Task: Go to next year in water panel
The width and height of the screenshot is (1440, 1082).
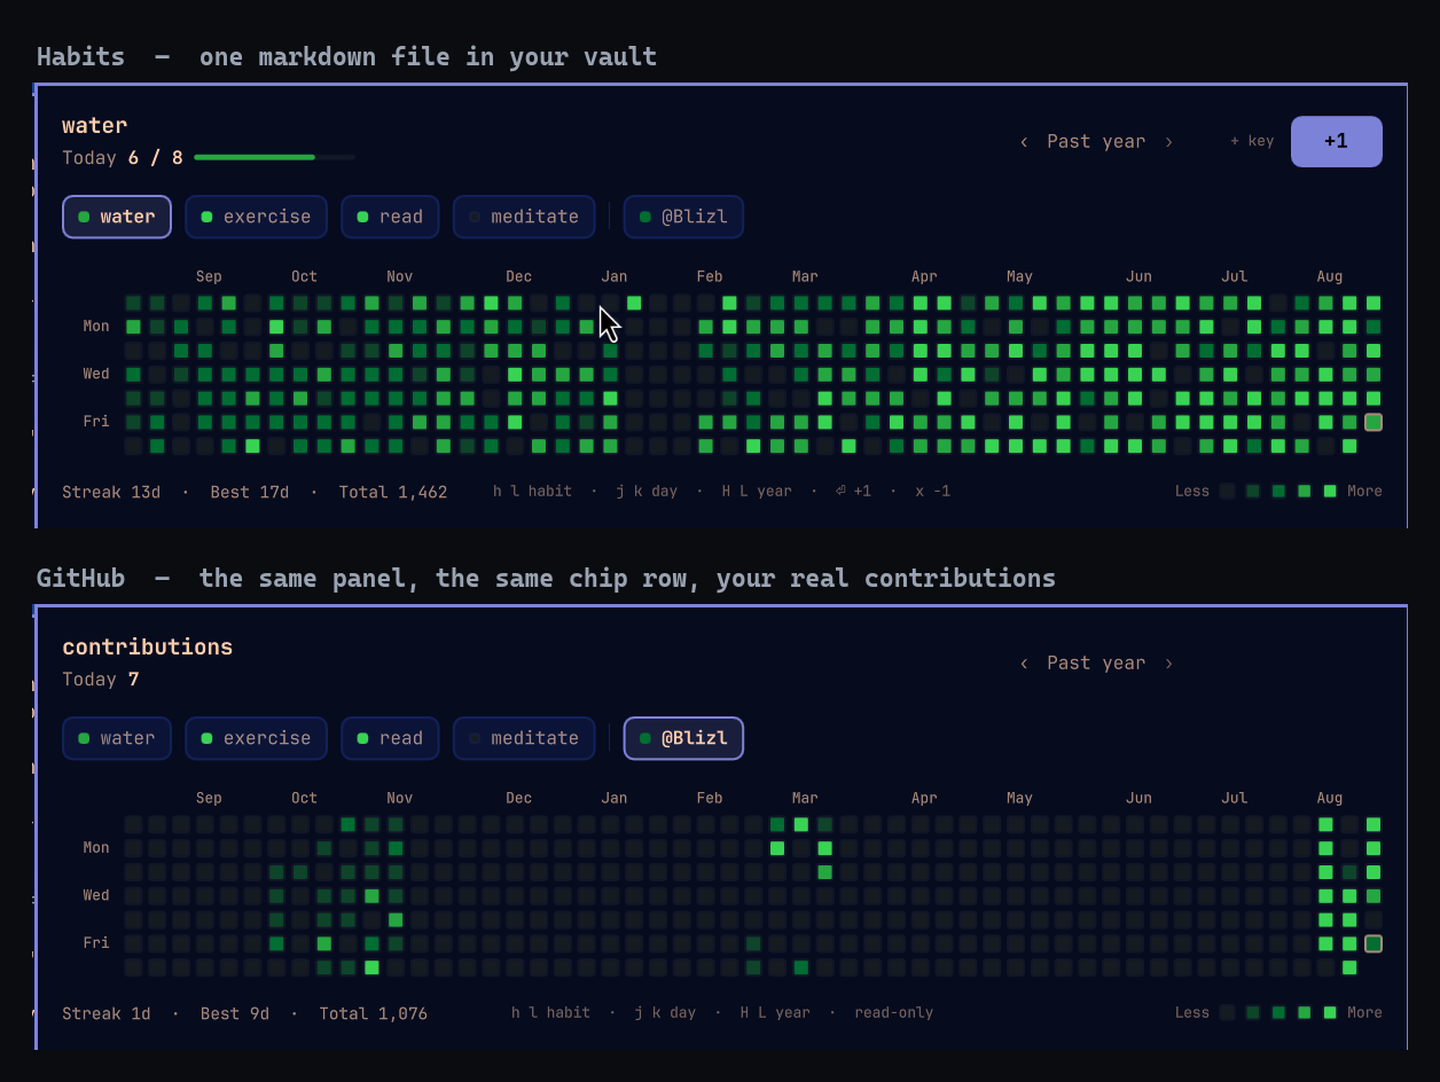Action: point(1169,142)
